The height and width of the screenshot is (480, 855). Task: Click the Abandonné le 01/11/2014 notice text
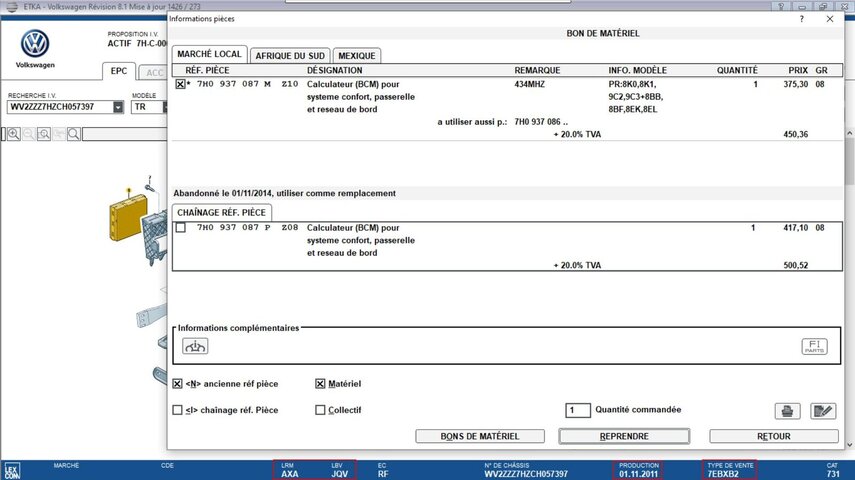click(x=285, y=193)
